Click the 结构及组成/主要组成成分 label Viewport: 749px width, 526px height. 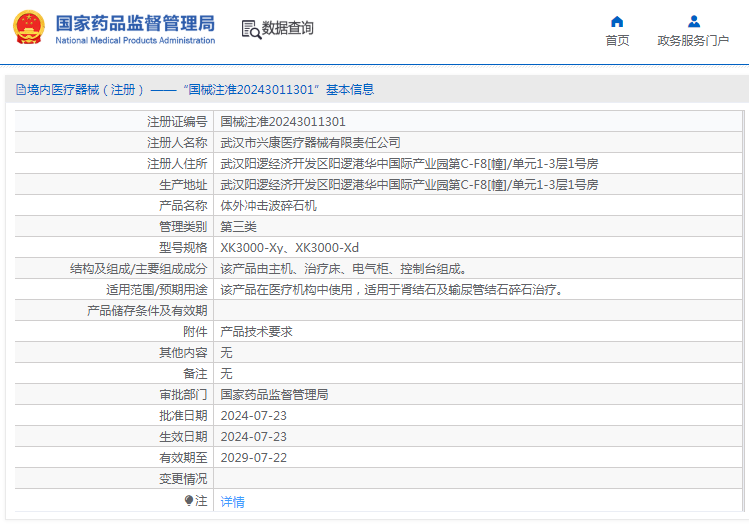click(139, 269)
